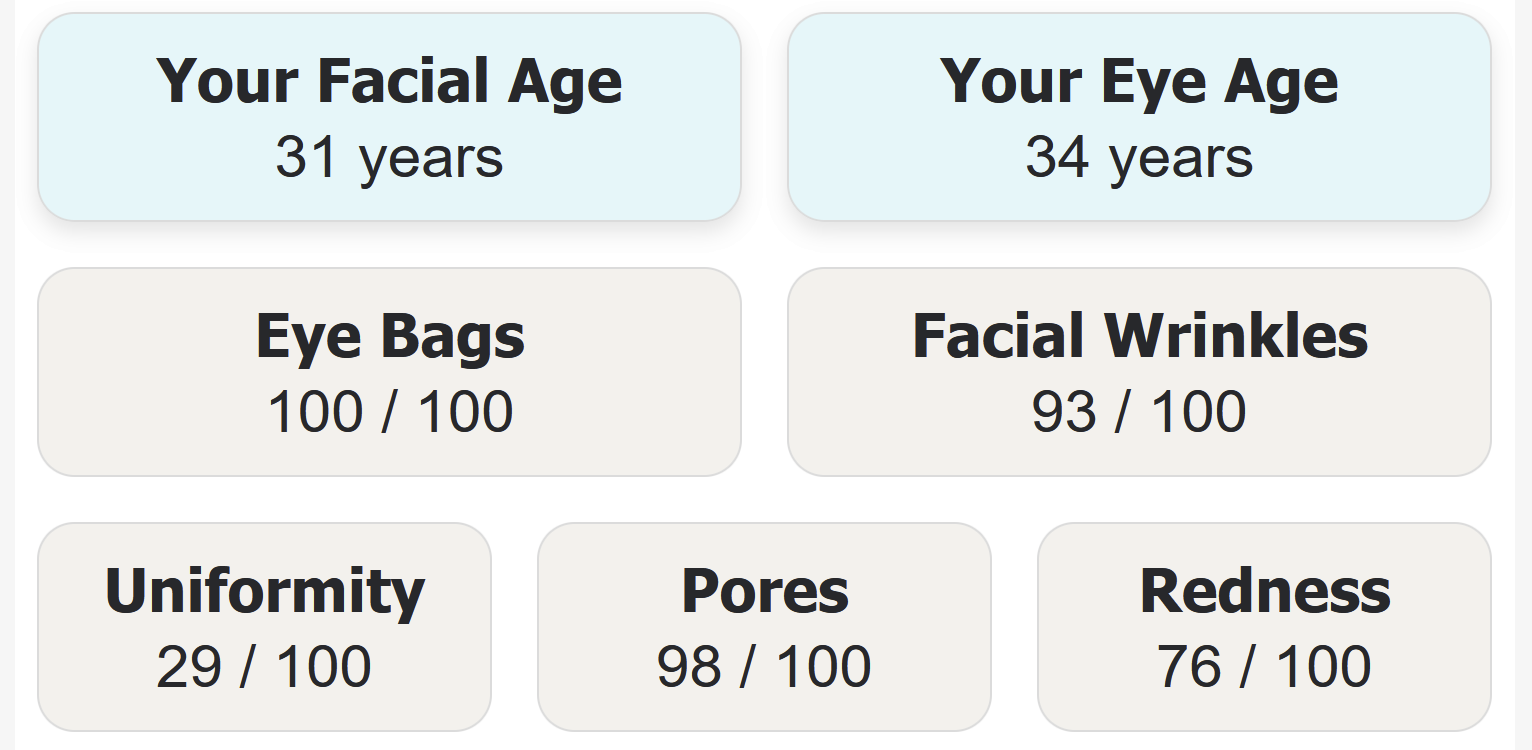Select the Facial Wrinkles heading text

pyautogui.click(x=1140, y=336)
